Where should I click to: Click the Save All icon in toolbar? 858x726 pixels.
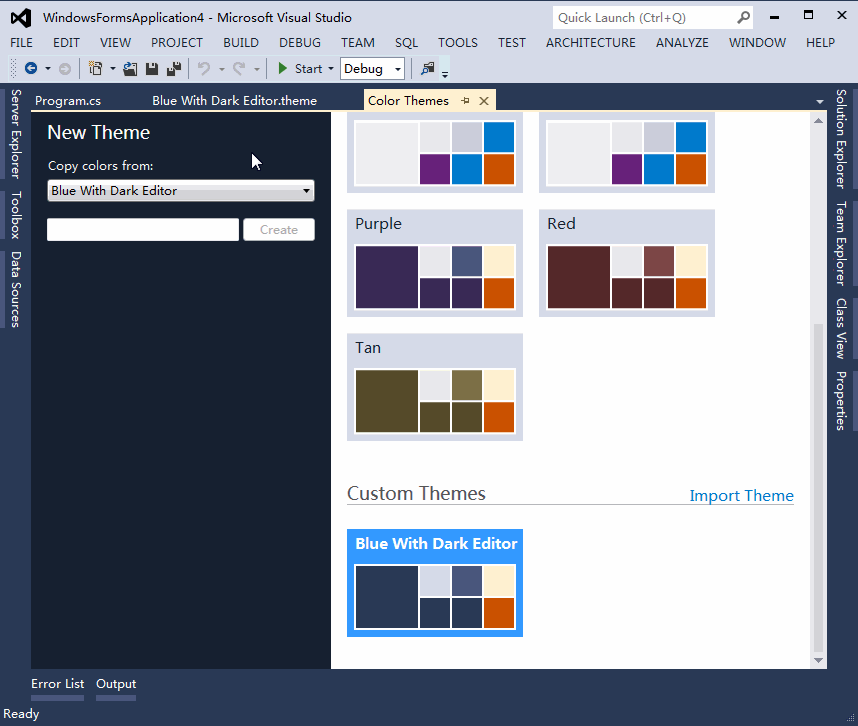(x=174, y=68)
